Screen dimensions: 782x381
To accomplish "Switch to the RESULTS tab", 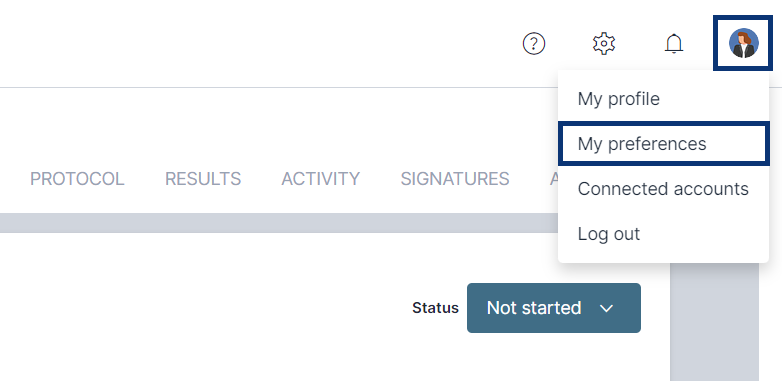I will tap(203, 179).
